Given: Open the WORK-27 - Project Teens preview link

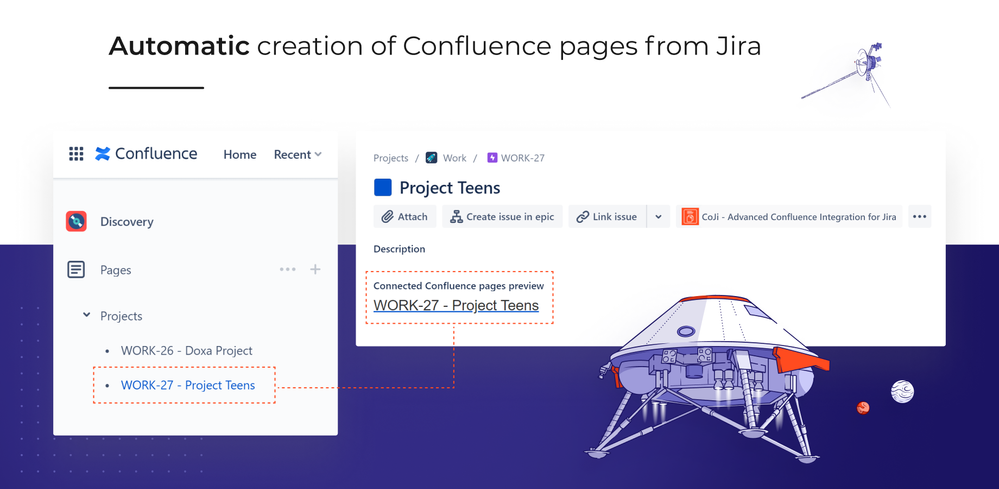Looking at the screenshot, I should pos(456,306).
